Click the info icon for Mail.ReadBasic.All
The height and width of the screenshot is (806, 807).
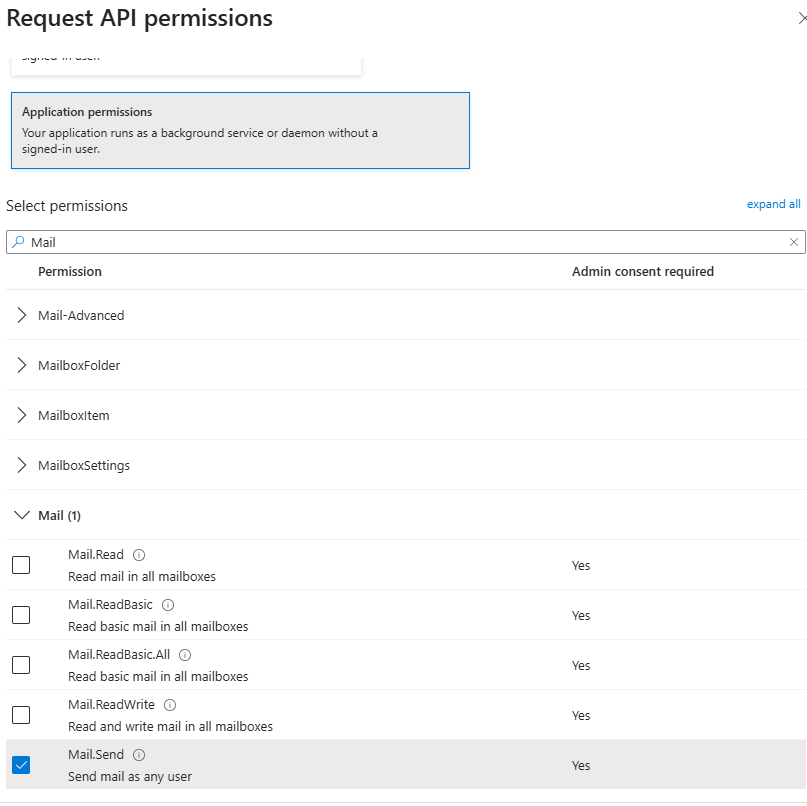click(x=185, y=655)
